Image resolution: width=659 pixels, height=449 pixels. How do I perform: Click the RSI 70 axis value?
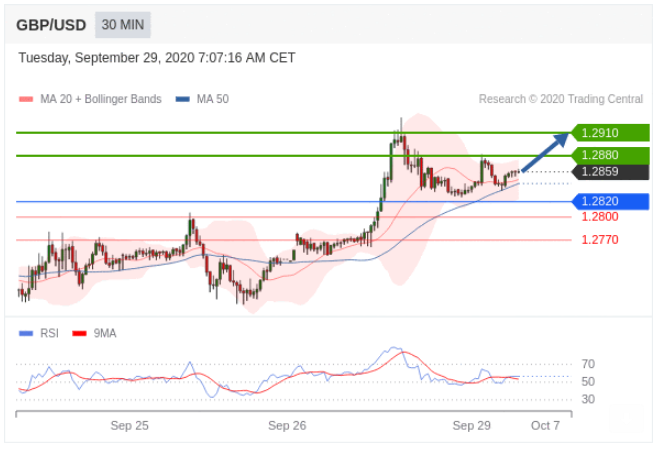pyautogui.click(x=588, y=364)
